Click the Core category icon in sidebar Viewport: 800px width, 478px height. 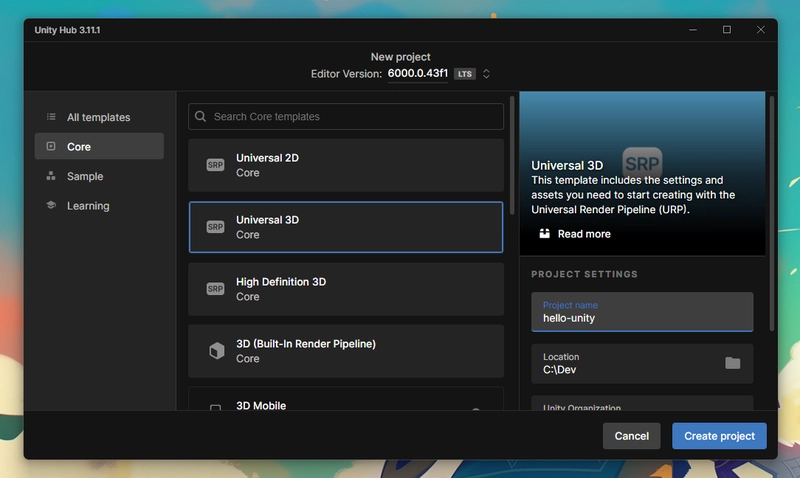pyautogui.click(x=51, y=146)
